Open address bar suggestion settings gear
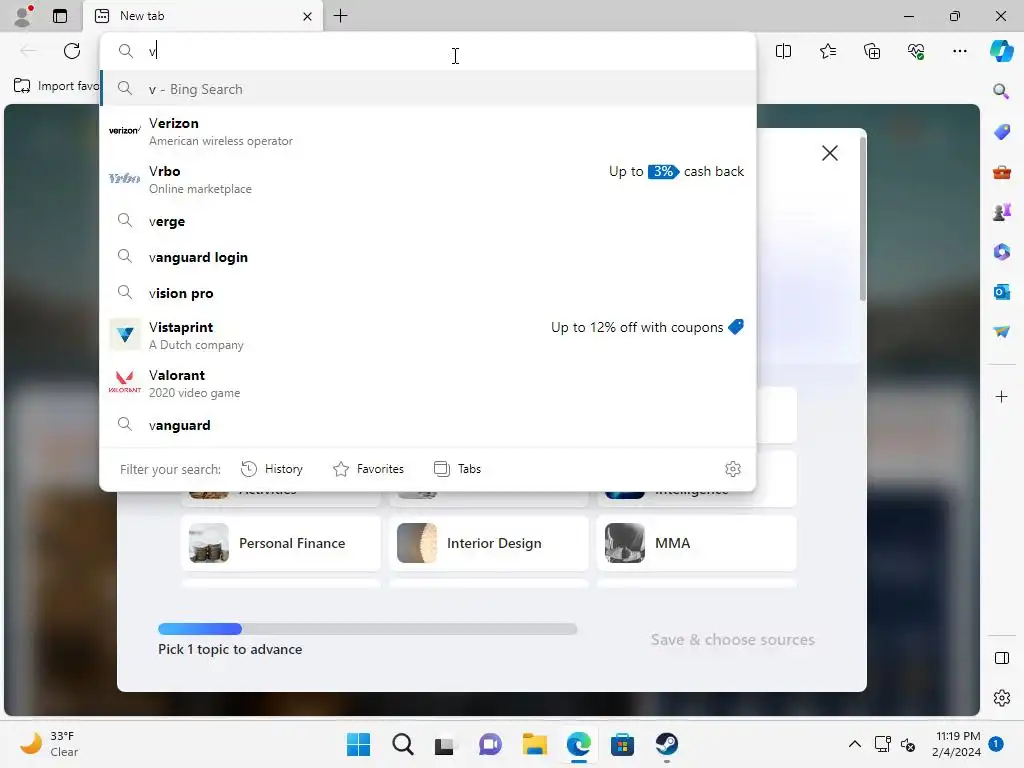1024x768 pixels. click(x=733, y=469)
